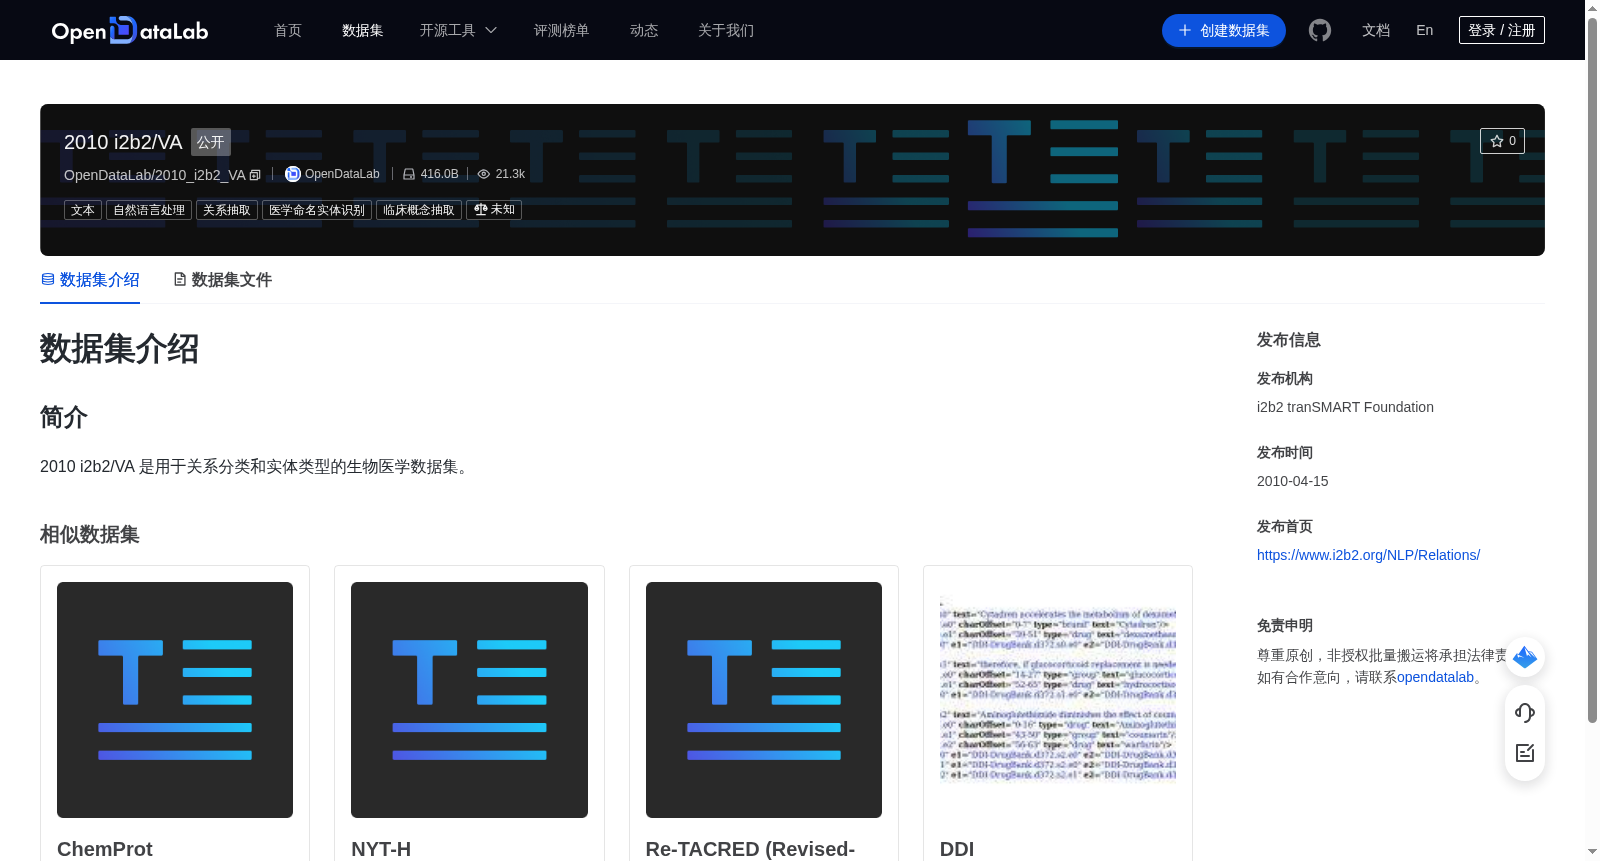Switch to 数据集介绍 tab
The image size is (1600, 861).
(90, 280)
